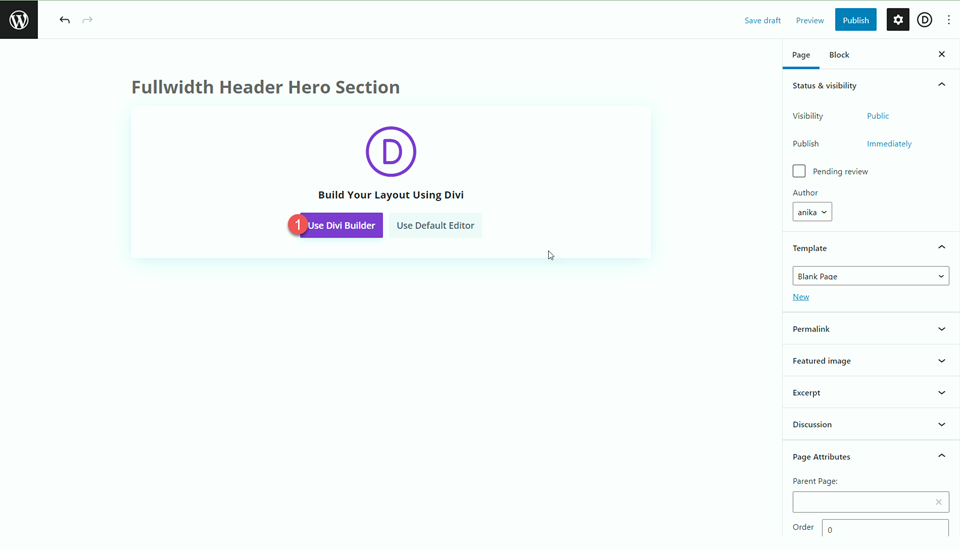The width and height of the screenshot is (960, 551).
Task: Collapse the Page Attributes panel
Action: [870, 456]
